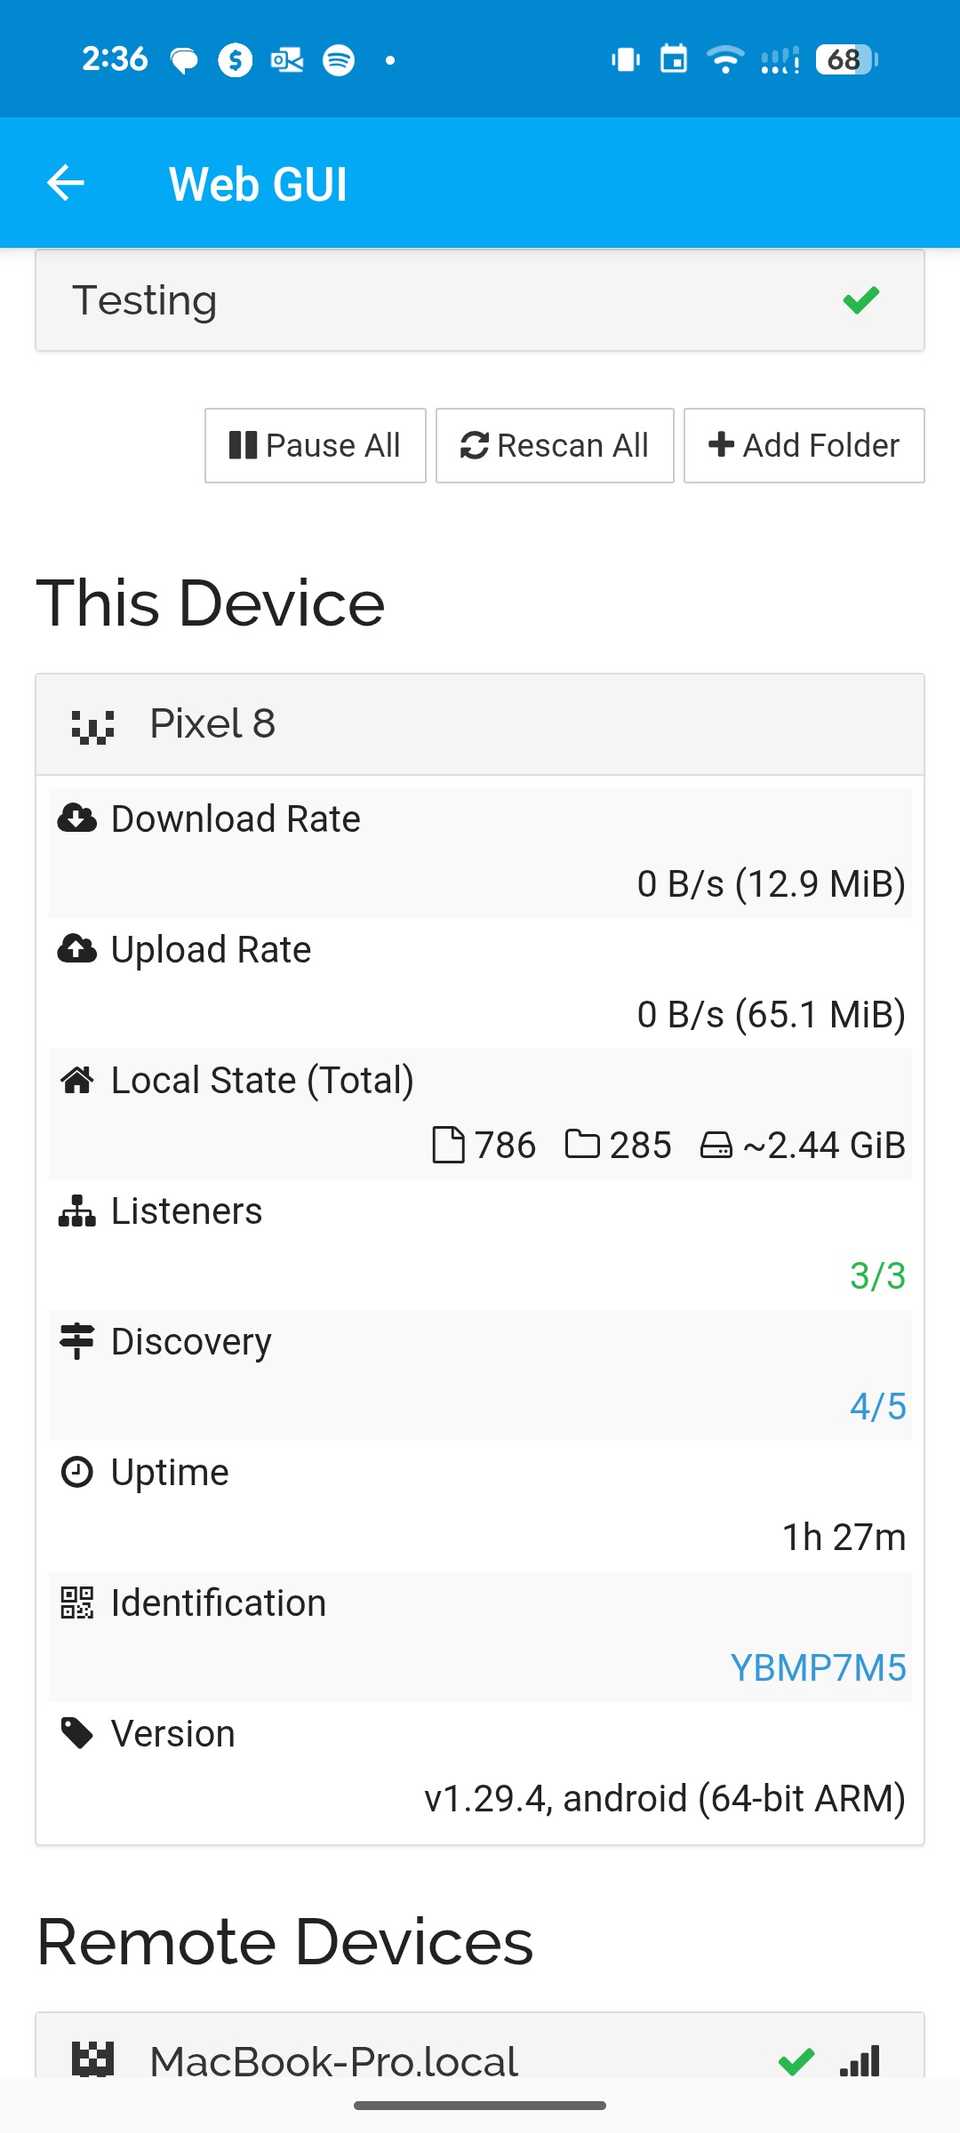Click the Upload Rate cloud icon
Viewport: 960px width, 2133px height.
coord(77,949)
